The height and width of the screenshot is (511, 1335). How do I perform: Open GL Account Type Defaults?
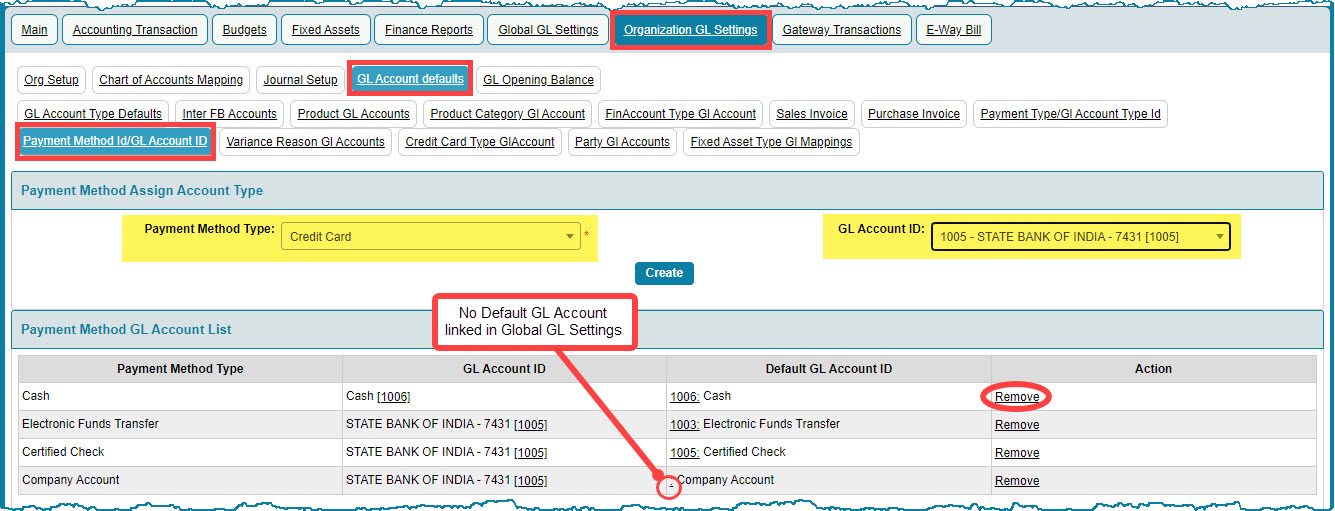(93, 114)
